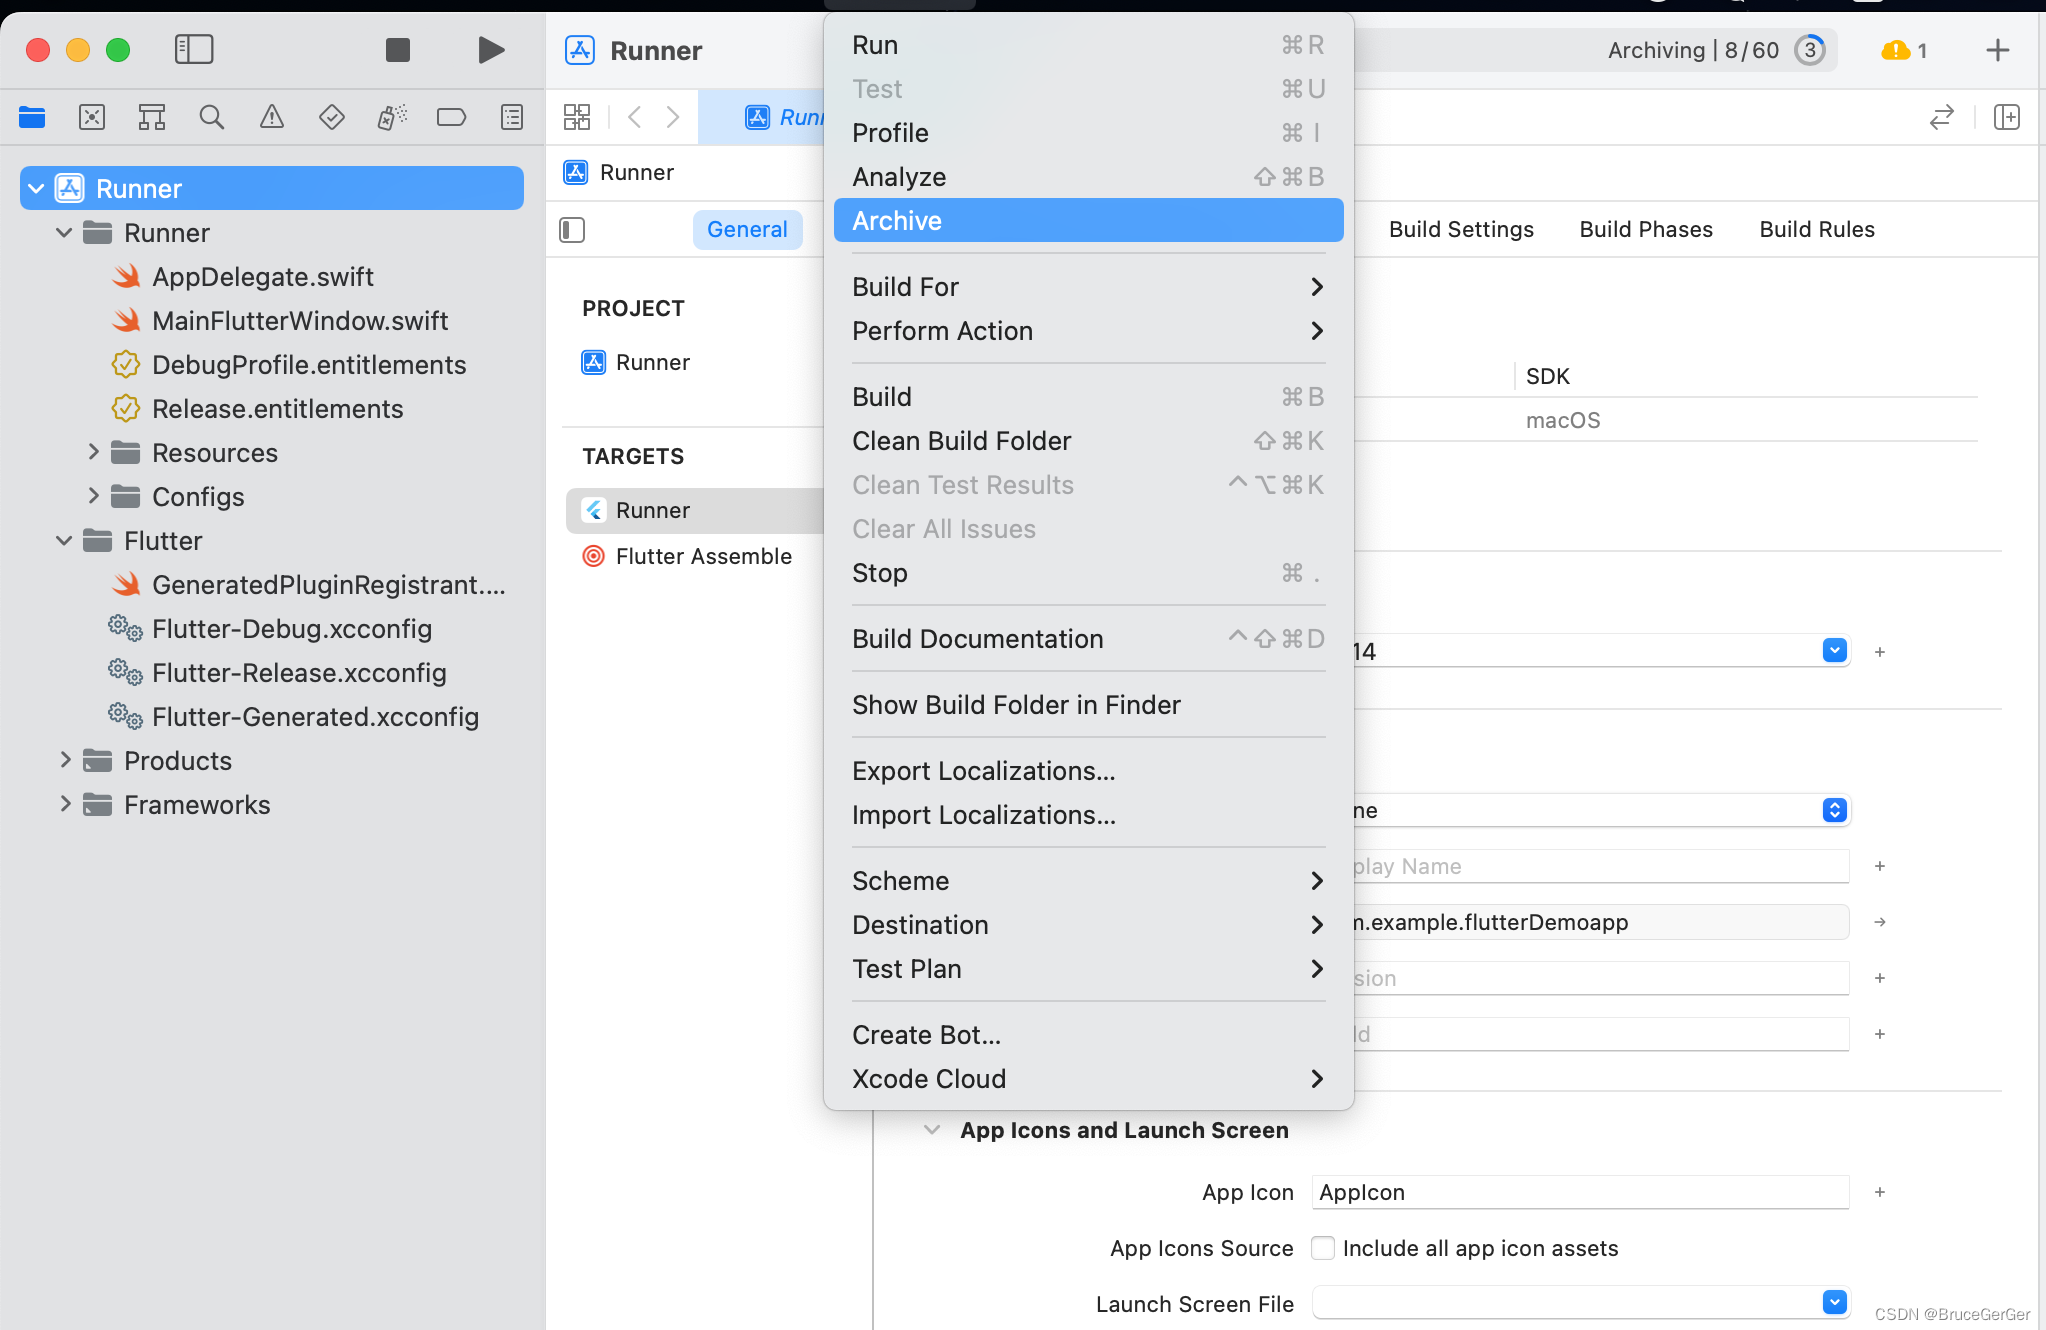The image size is (2046, 1330).
Task: Collapse the Runner project root
Action: tap(36, 188)
